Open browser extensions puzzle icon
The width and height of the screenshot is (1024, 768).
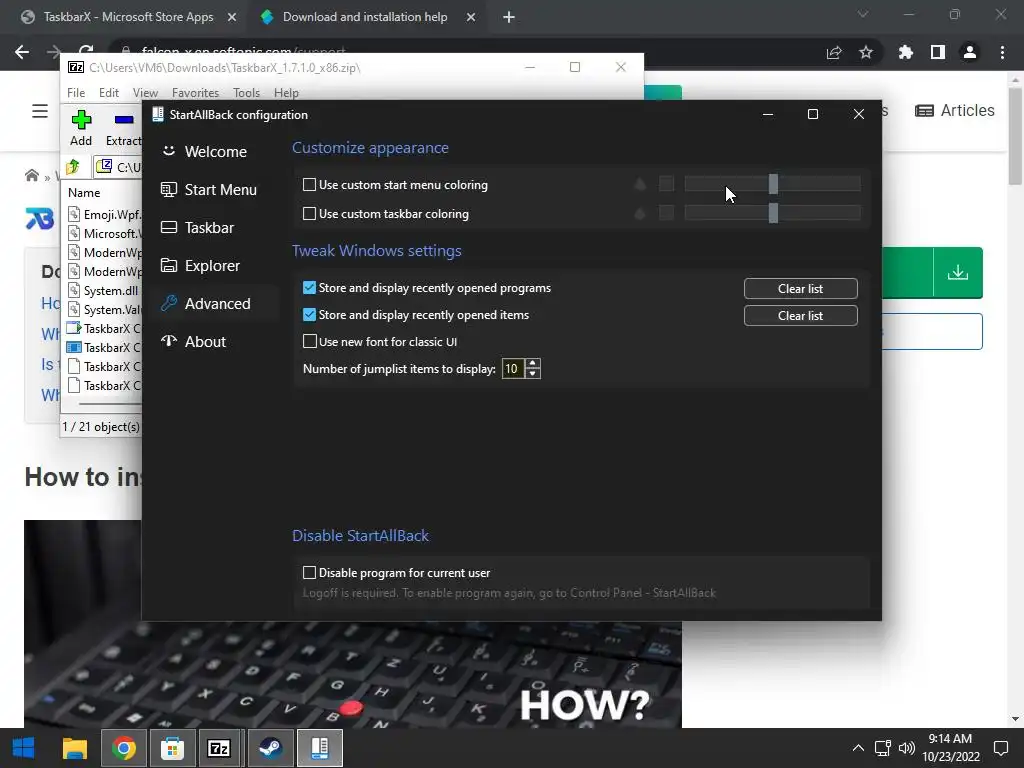[x=906, y=52]
